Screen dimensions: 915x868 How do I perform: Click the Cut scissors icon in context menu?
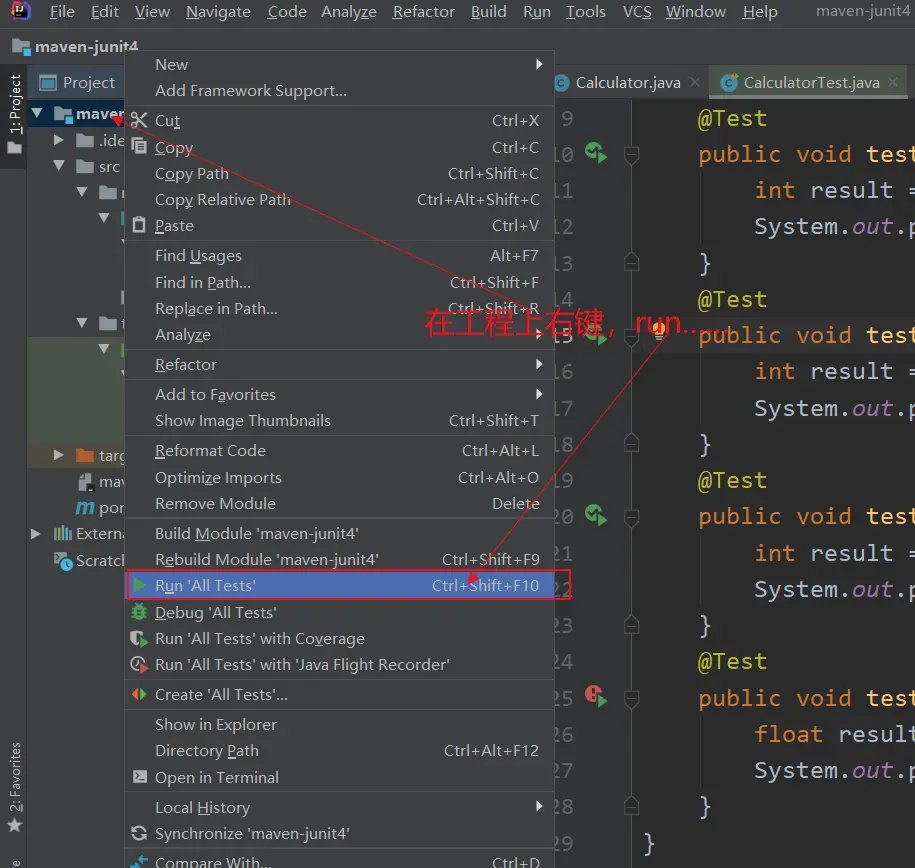click(139, 121)
